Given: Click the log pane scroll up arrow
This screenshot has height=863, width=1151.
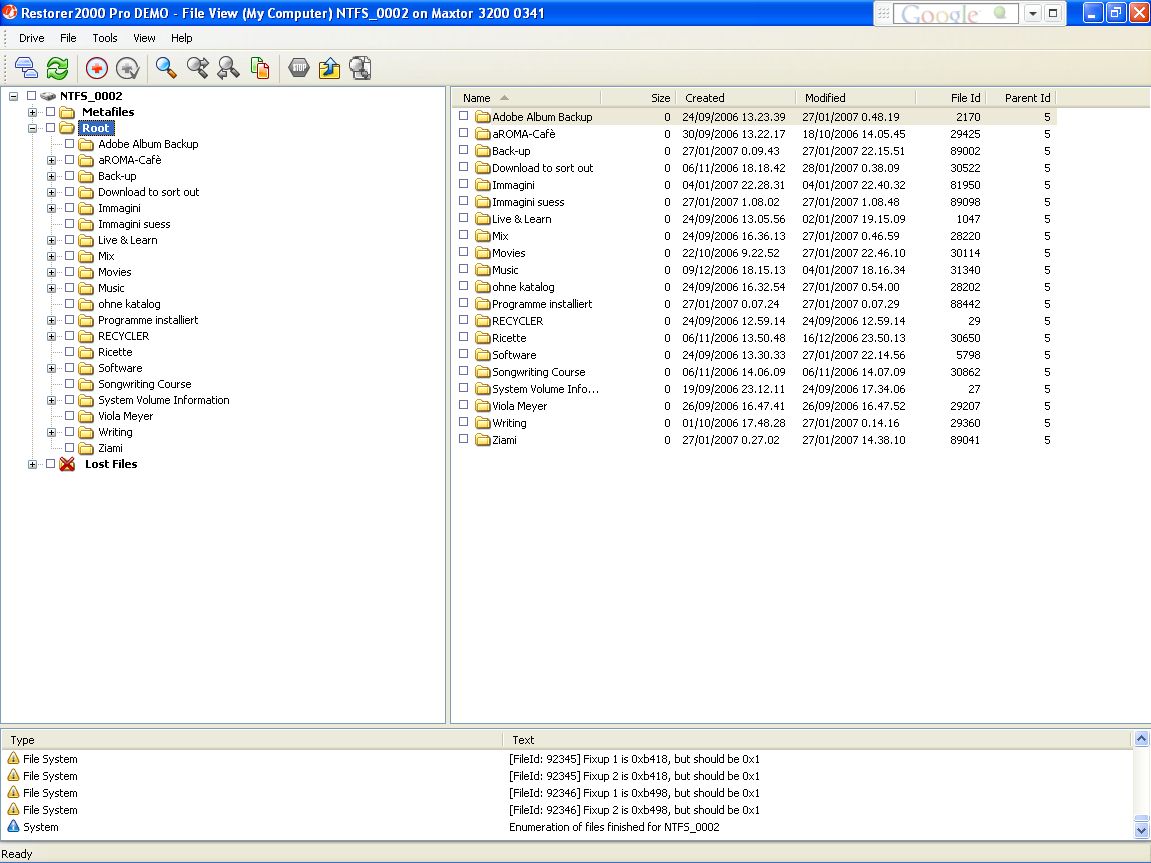Looking at the screenshot, I should (1141, 738).
